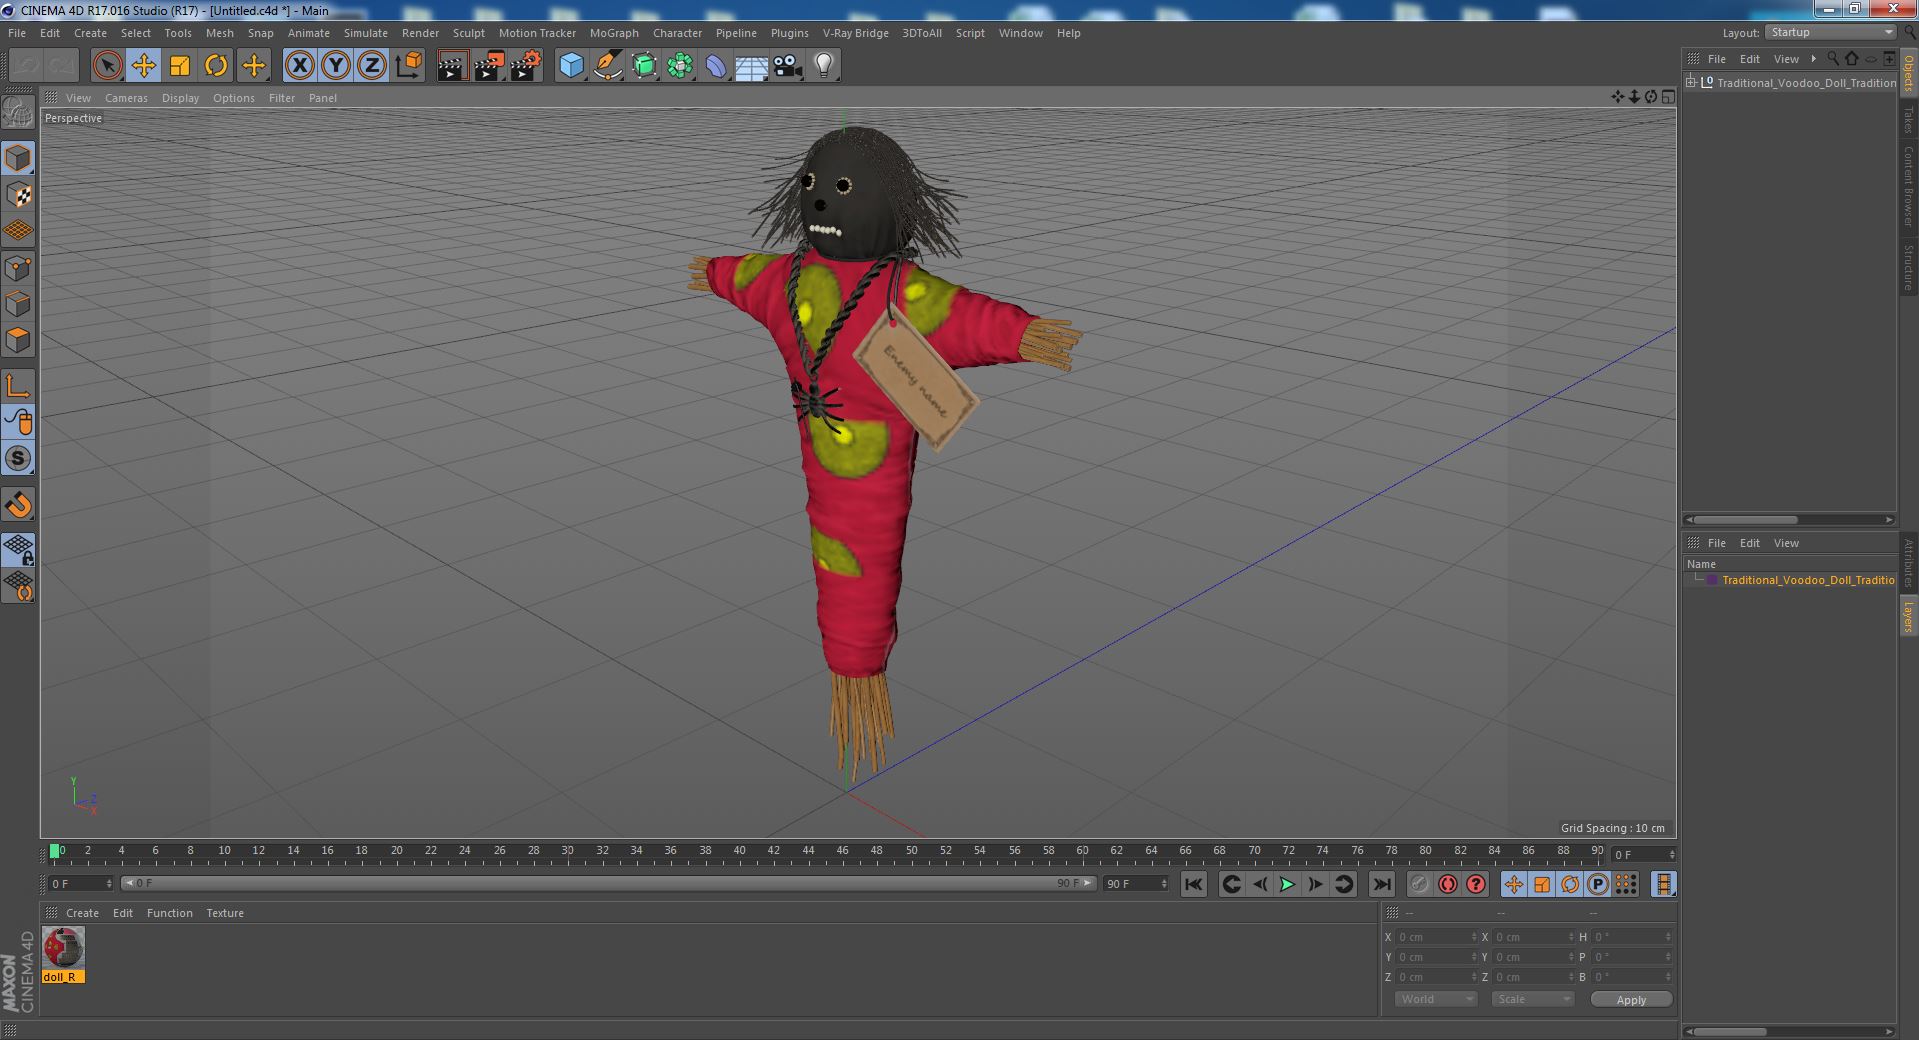The image size is (1919, 1040).
Task: Expand Traditional_Voodoo_Doll object in Object Manager
Action: coord(1691,82)
